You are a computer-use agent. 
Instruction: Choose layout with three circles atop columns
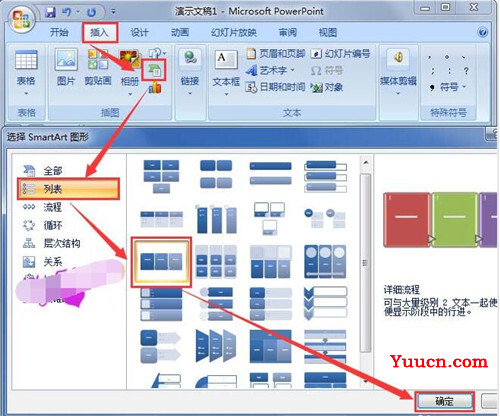pos(325,262)
